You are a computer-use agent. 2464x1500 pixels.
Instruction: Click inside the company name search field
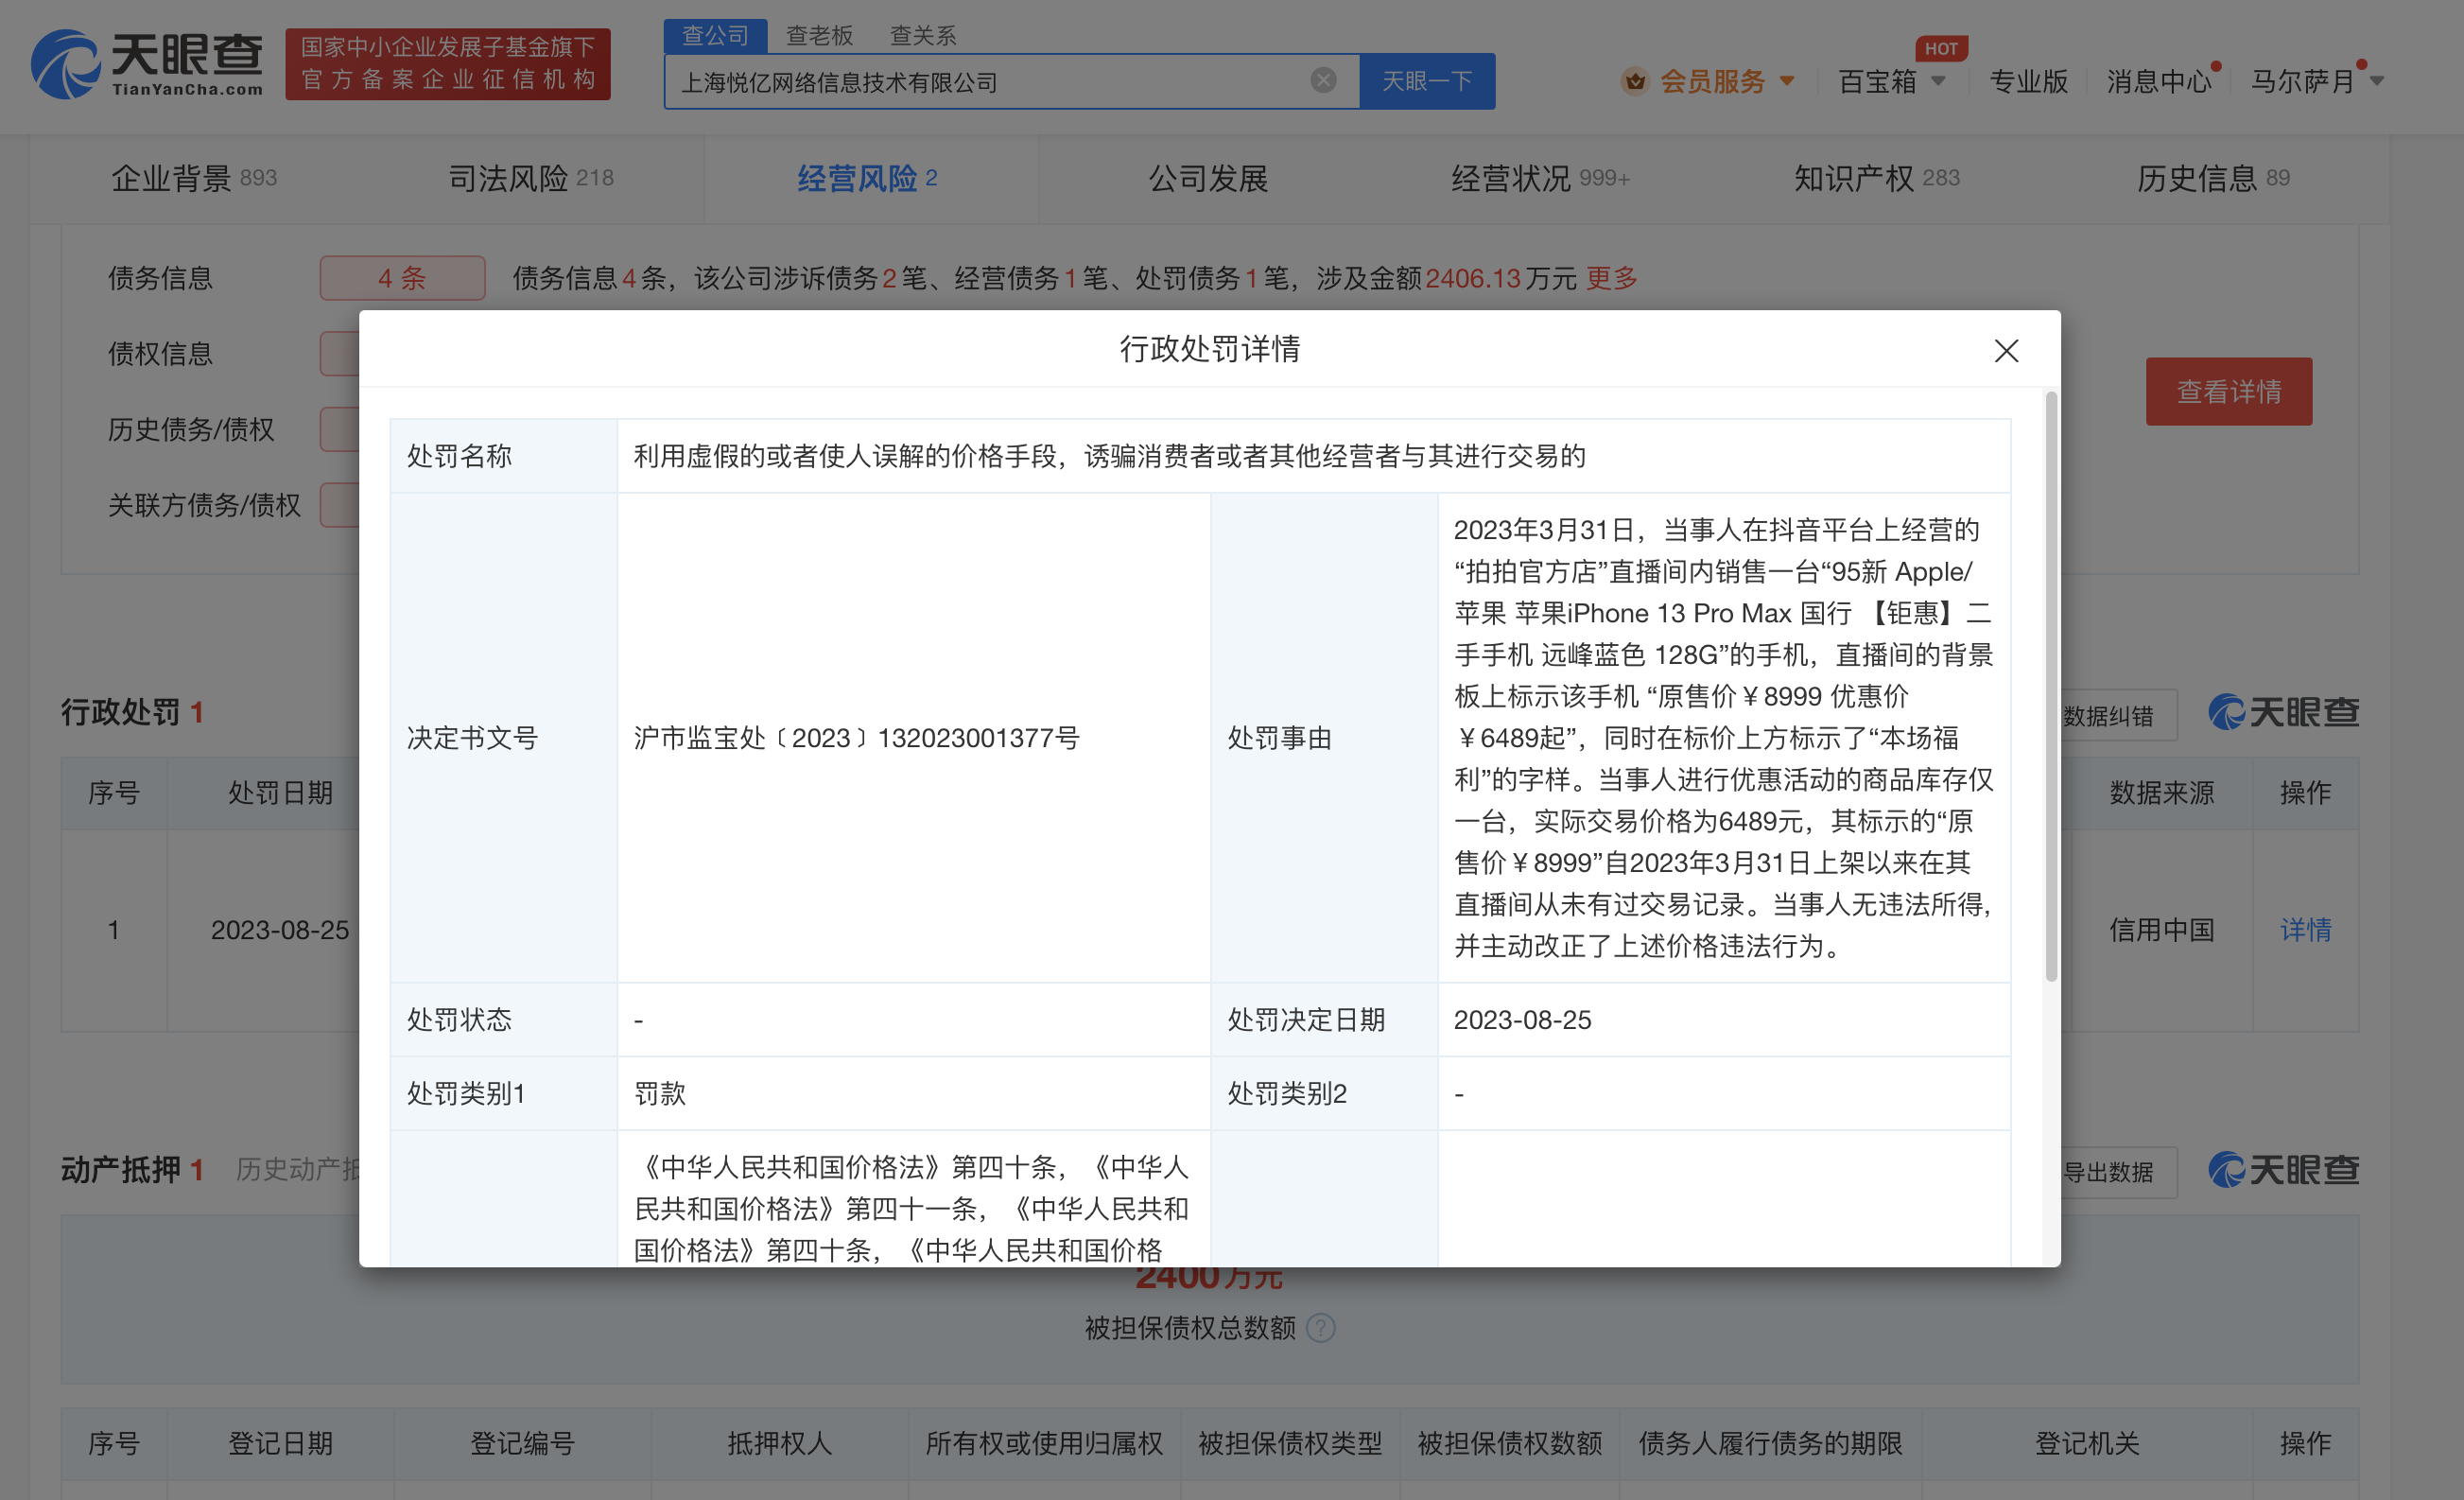point(990,82)
